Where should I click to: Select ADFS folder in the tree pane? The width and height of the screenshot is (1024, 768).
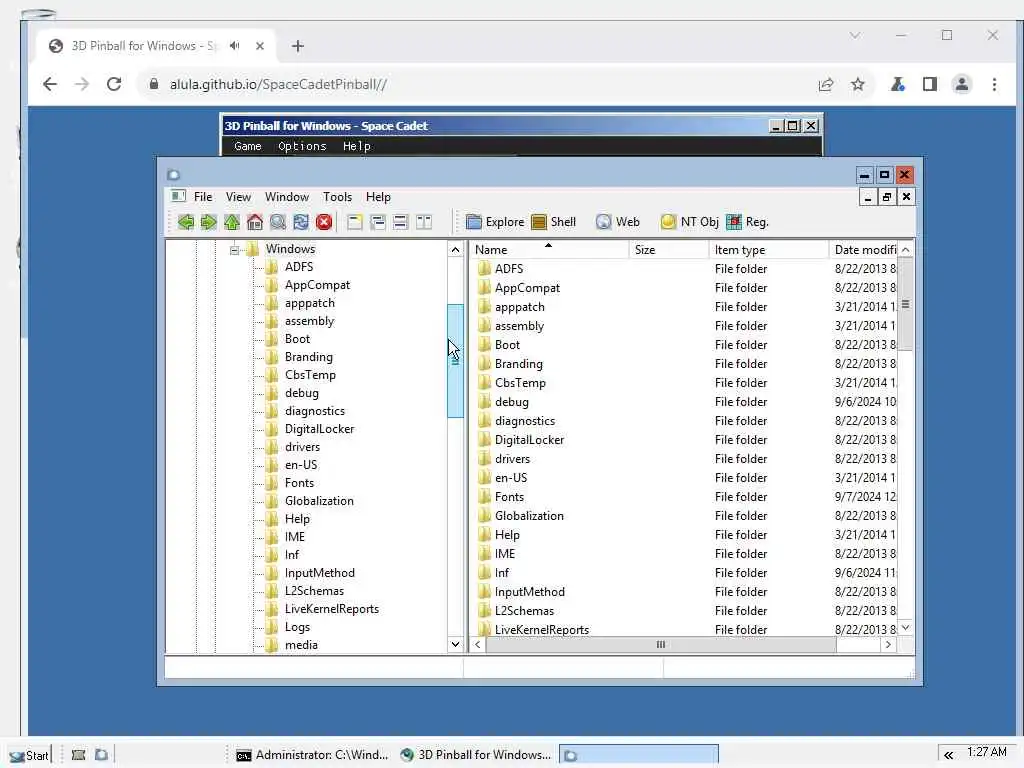(298, 266)
